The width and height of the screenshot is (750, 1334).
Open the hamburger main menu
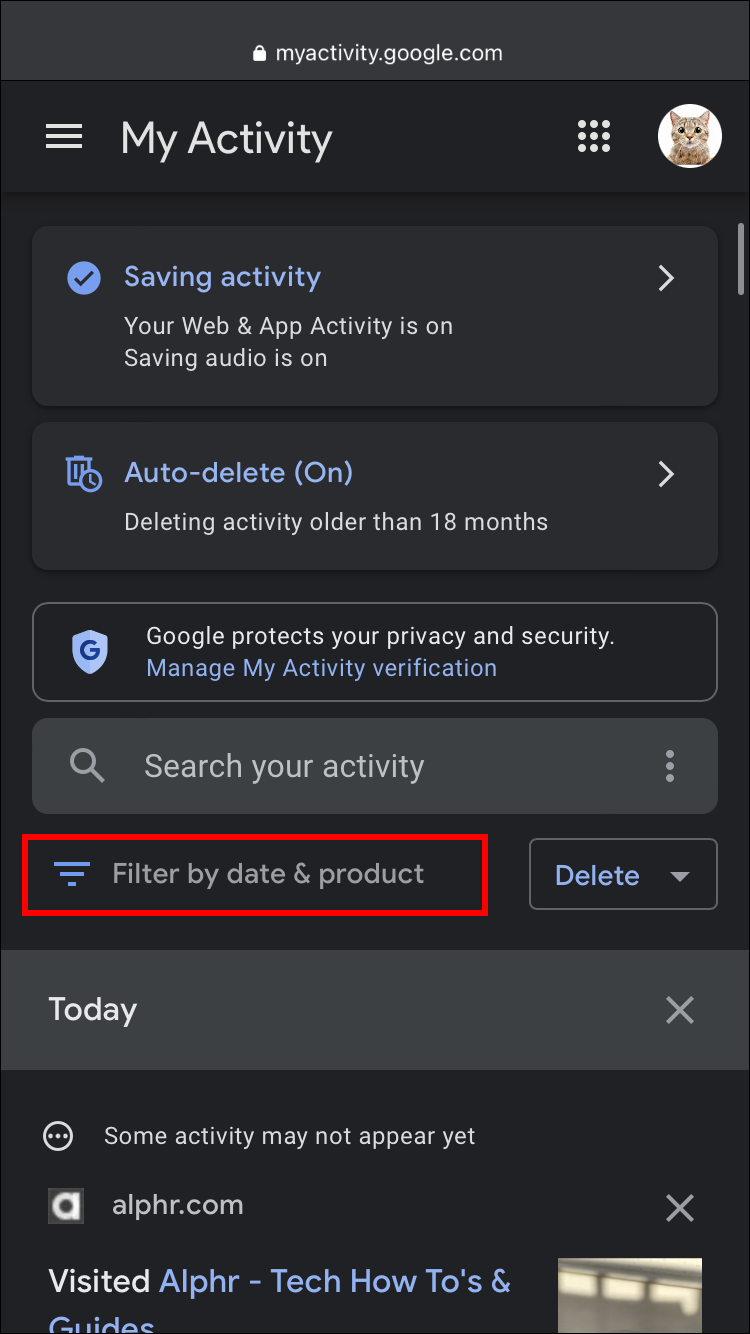64,137
